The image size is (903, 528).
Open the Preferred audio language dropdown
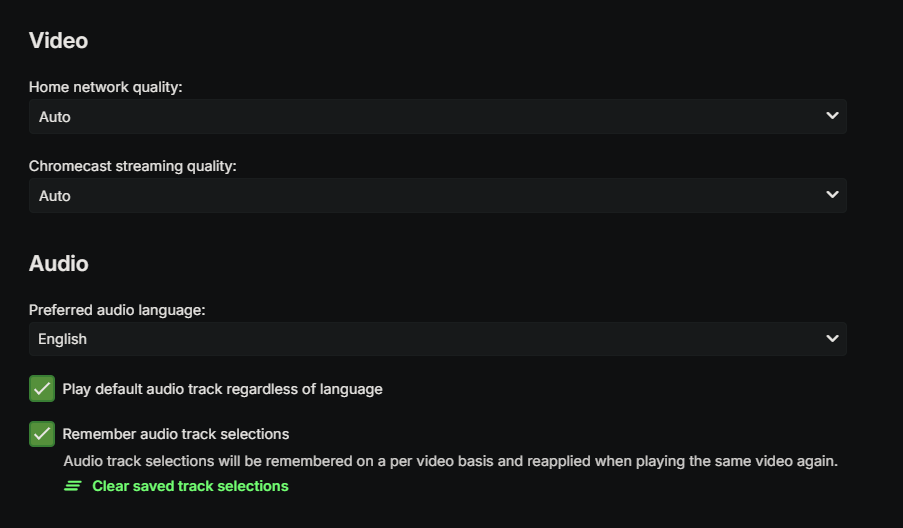(x=437, y=339)
